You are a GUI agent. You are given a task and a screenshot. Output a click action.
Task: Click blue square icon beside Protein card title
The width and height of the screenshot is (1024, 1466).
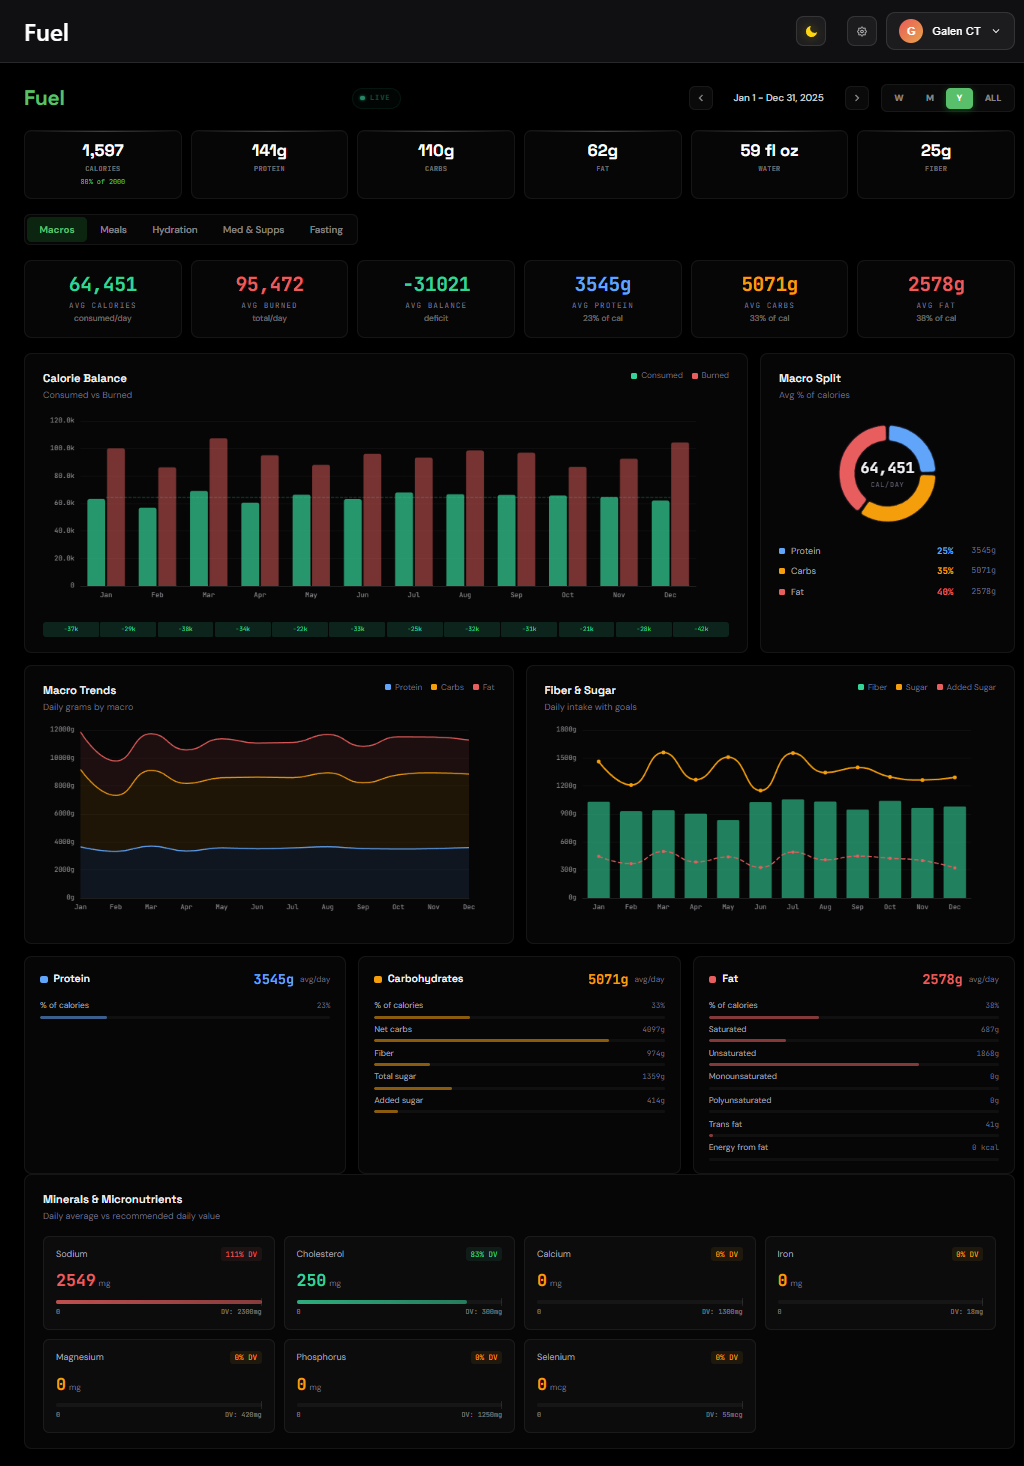(44, 979)
